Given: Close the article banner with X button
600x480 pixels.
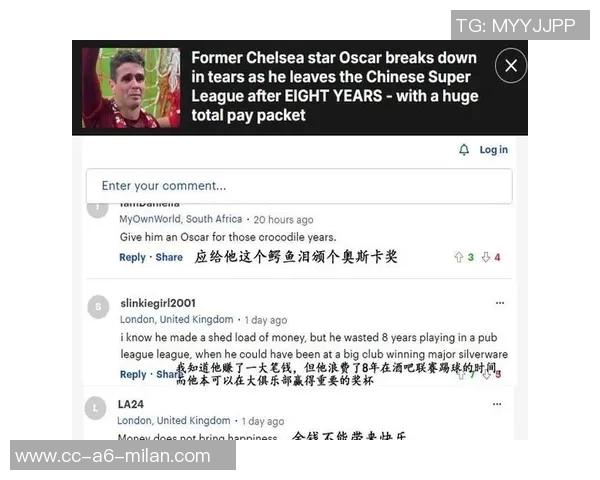Looking at the screenshot, I should tap(511, 66).
